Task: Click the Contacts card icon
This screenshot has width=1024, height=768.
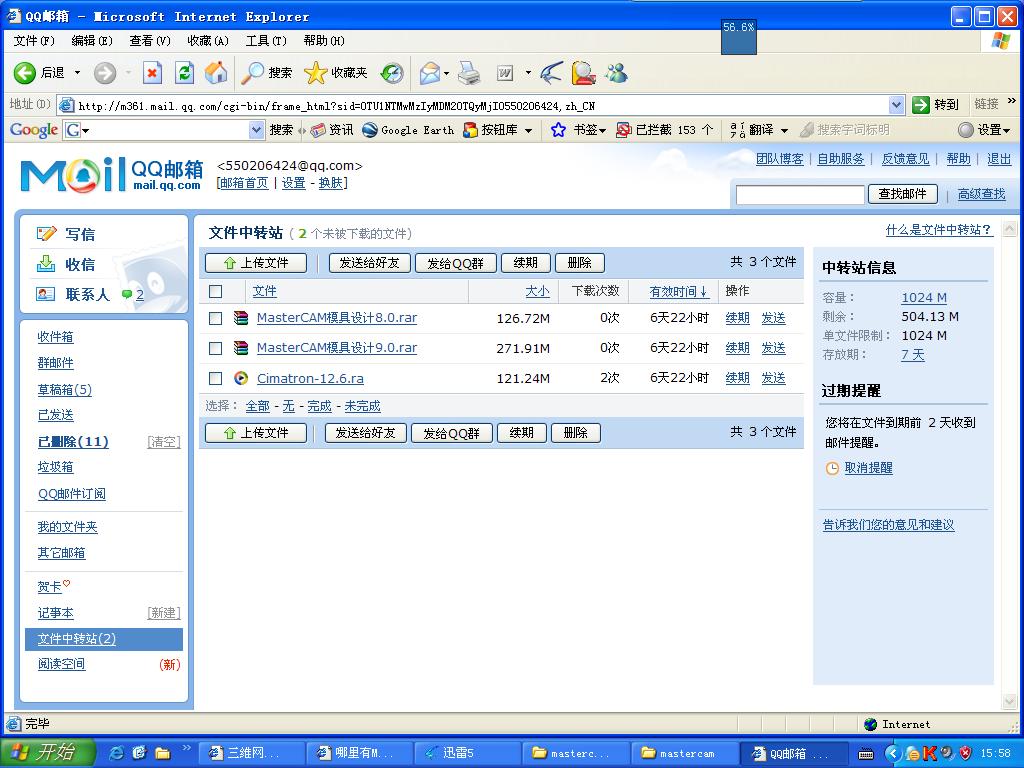Action: [46, 294]
